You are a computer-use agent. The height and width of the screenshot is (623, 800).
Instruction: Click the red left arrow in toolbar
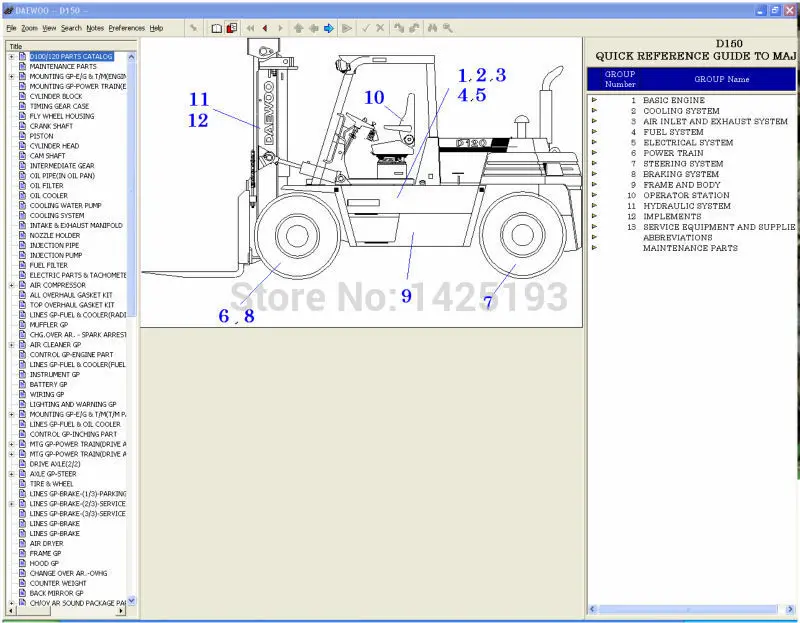pos(265,28)
